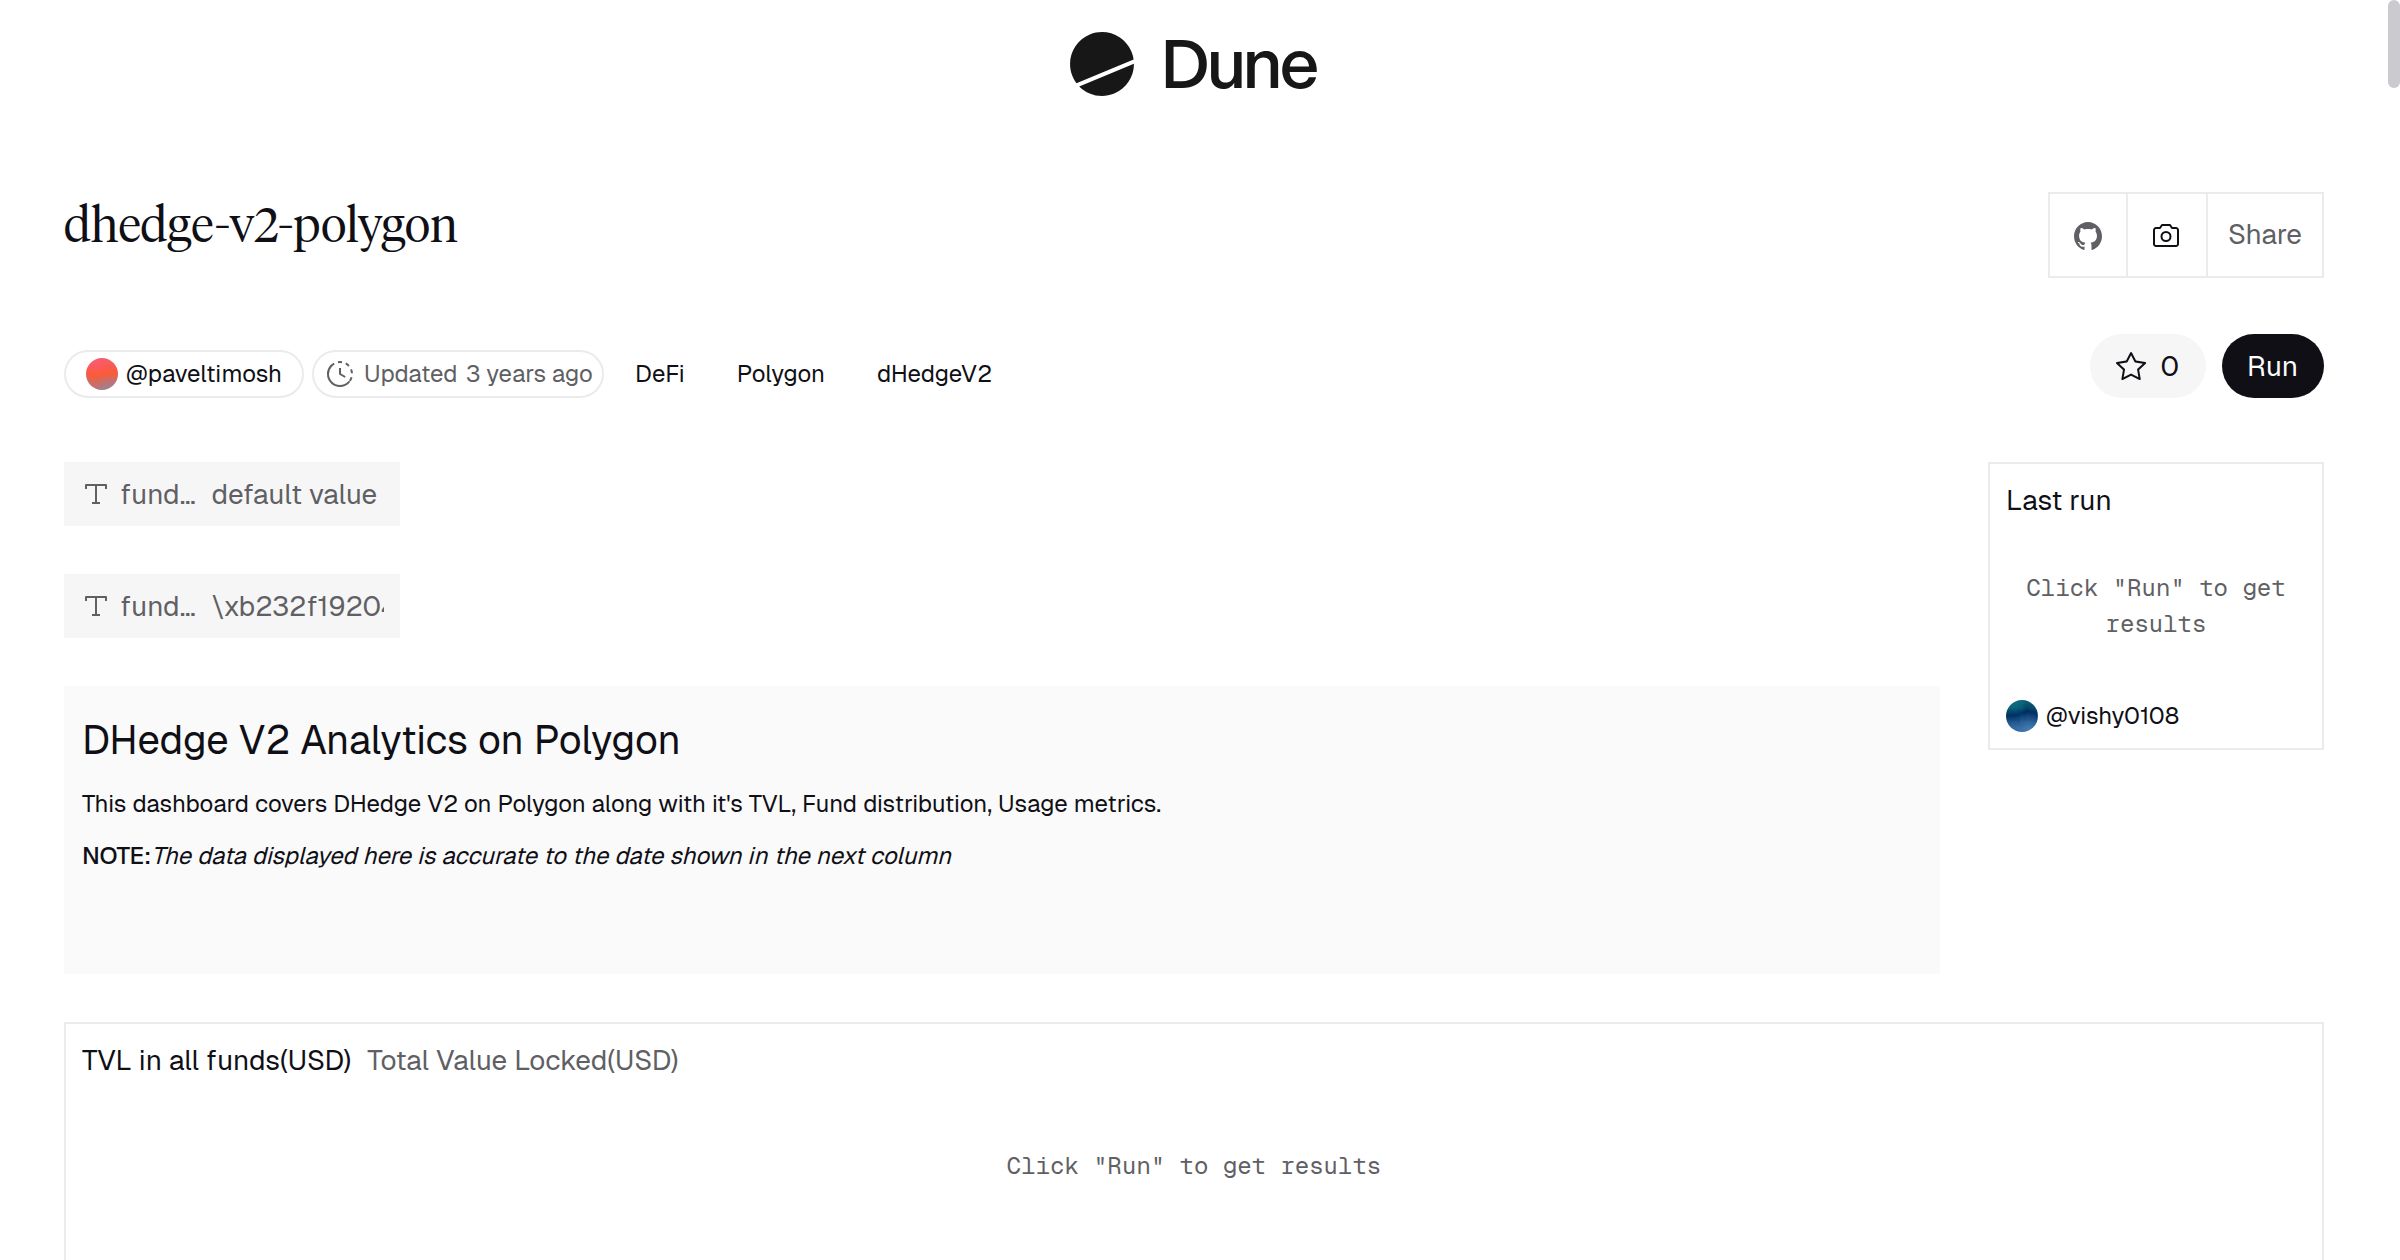
Task: Edit the 'default value' parameter field
Action: pyautogui.click(x=294, y=494)
